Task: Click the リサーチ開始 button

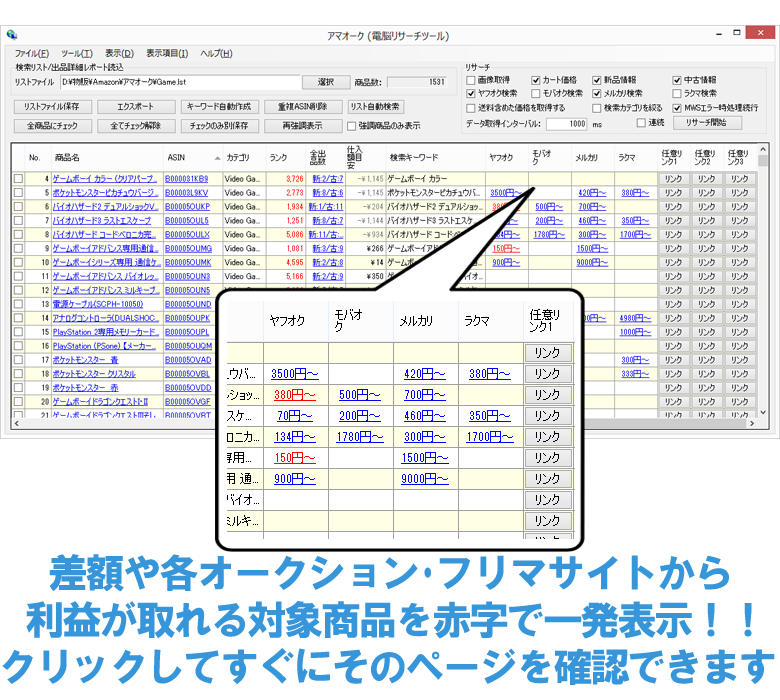Action: point(707,123)
